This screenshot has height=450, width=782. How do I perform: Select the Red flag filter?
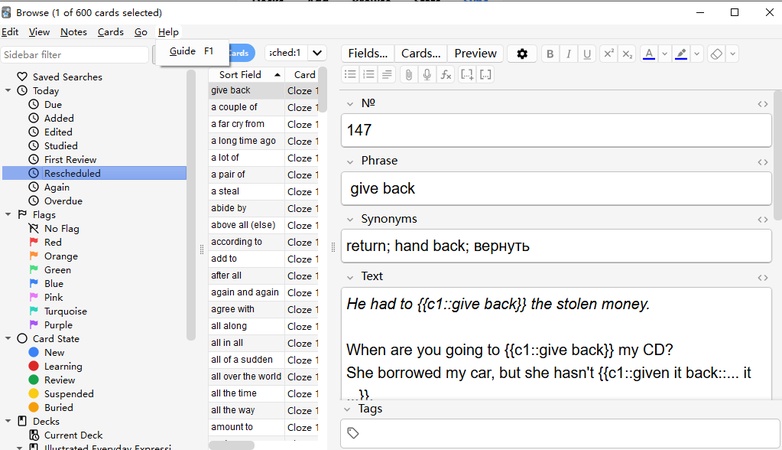point(53,242)
